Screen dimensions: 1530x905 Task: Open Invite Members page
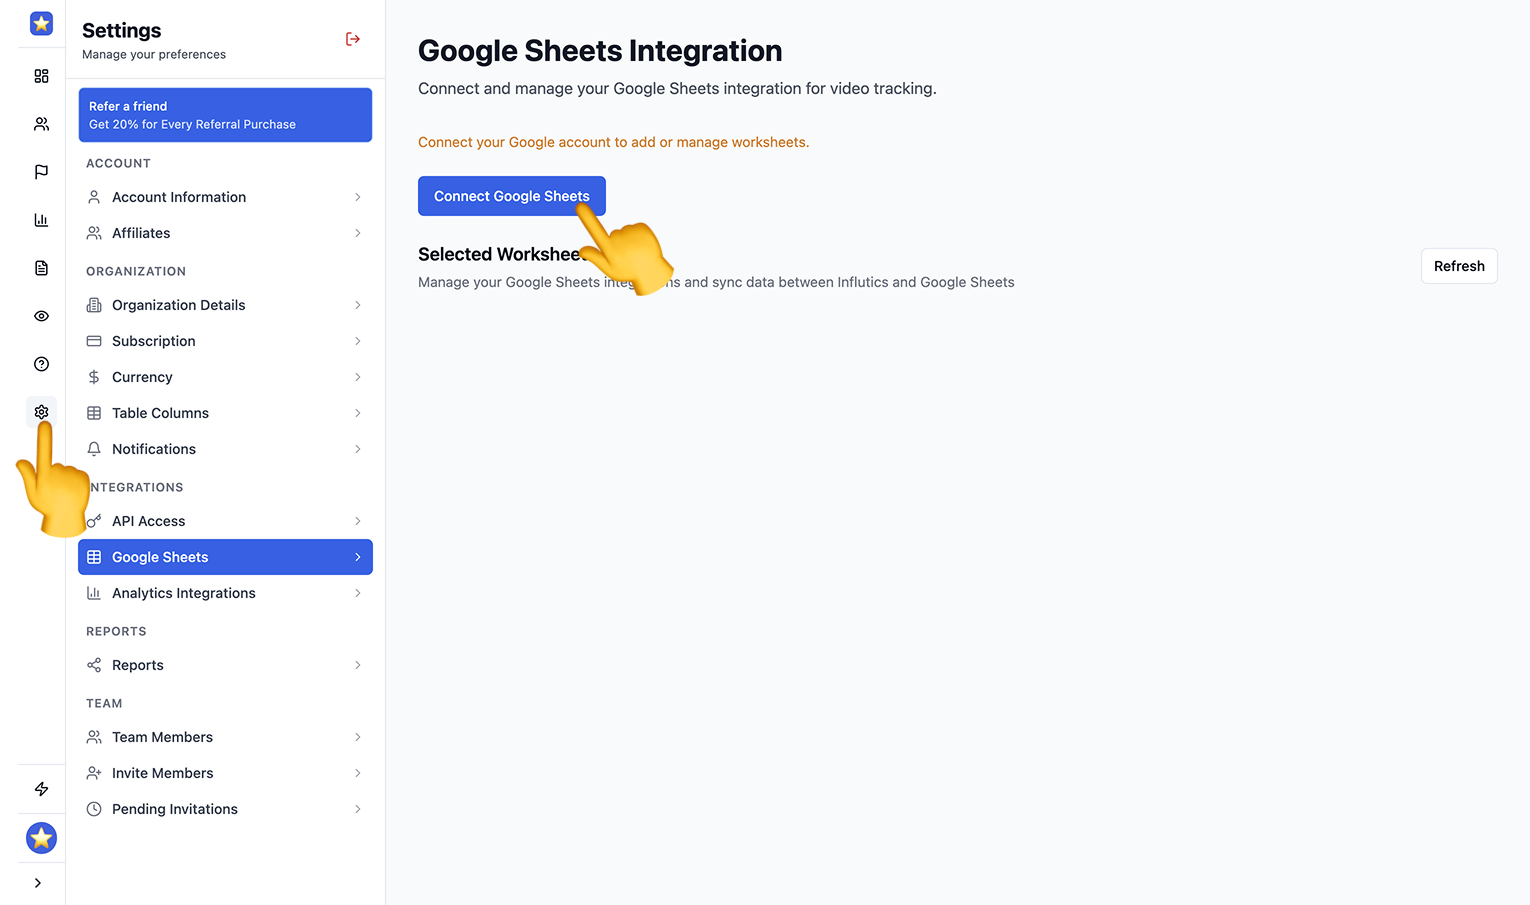pyautogui.click(x=225, y=773)
